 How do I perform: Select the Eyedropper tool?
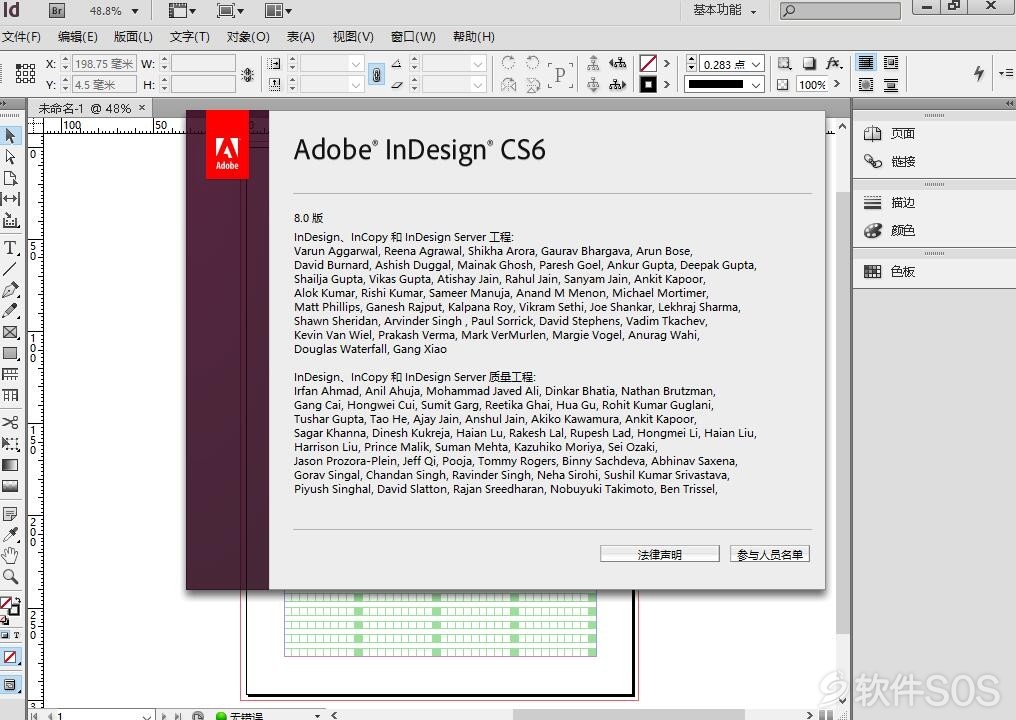tap(10, 535)
